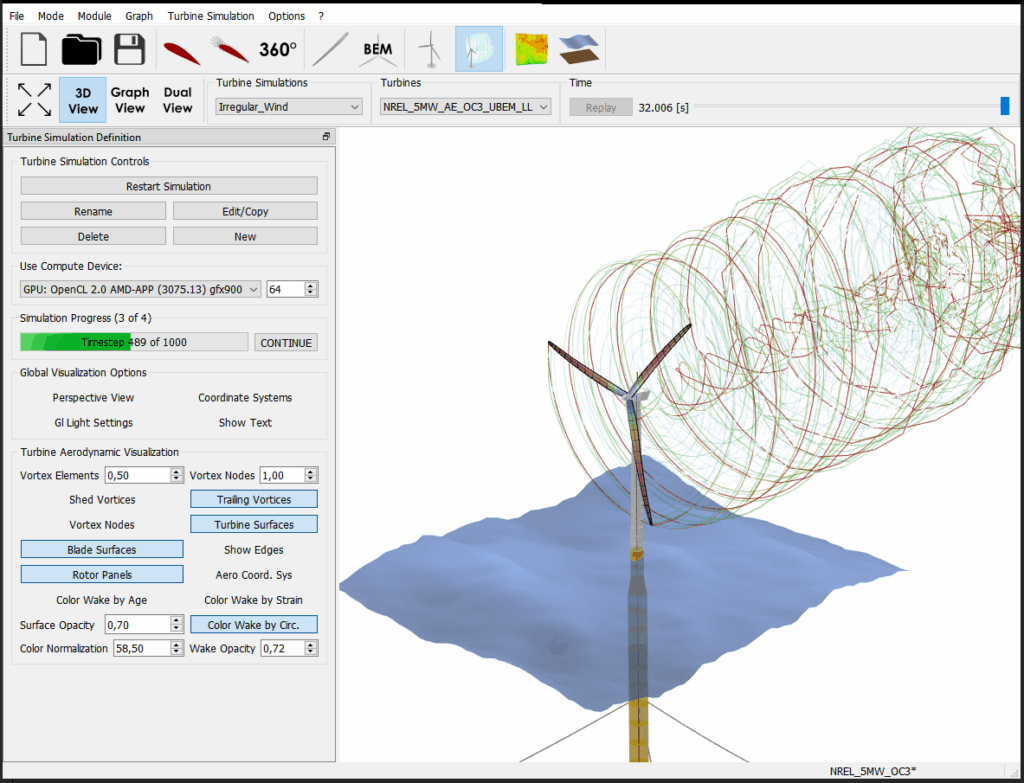The image size is (1024, 783).
Task: Expand the GPU compute device dropdown
Action: (141, 289)
